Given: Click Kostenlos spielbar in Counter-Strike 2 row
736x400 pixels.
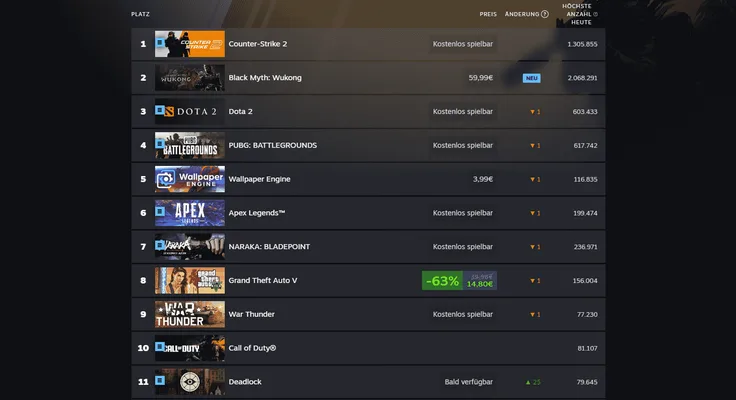Looking at the screenshot, I should click(x=463, y=44).
